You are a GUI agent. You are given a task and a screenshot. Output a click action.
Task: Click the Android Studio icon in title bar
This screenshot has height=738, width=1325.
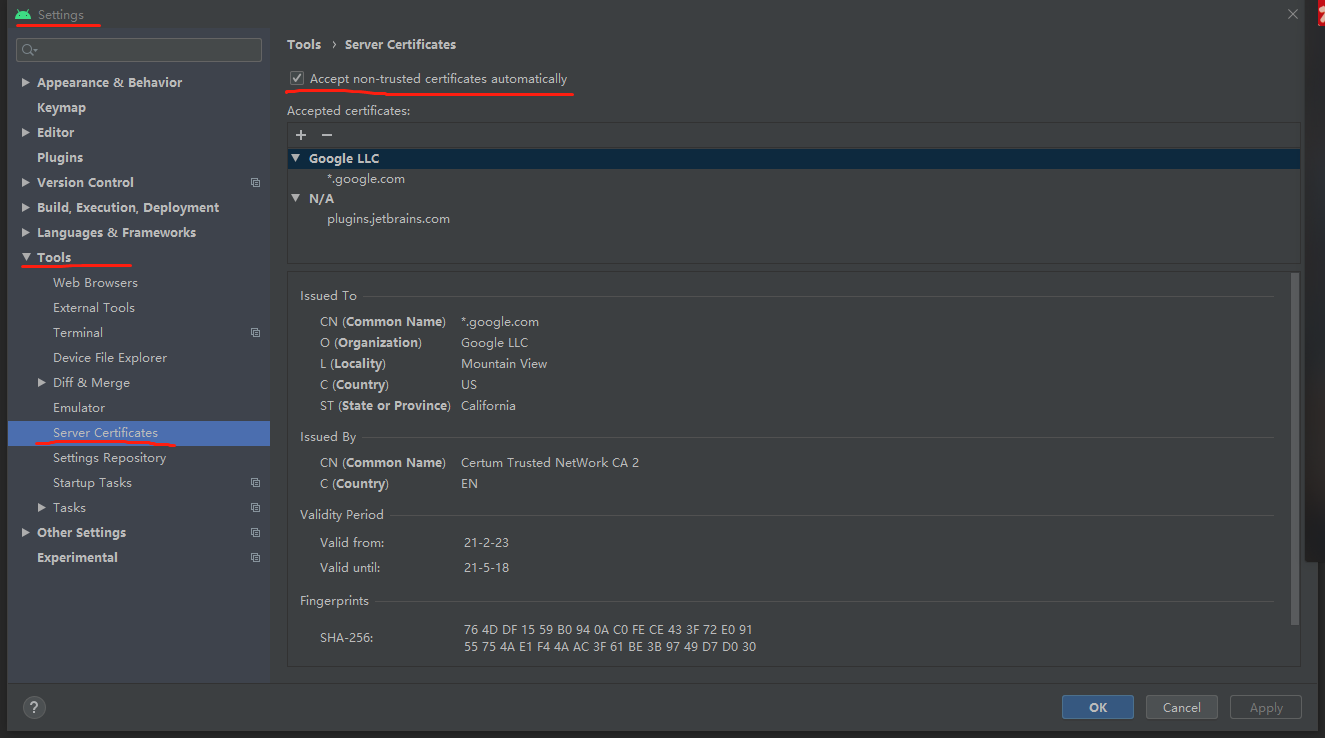pyautogui.click(x=23, y=14)
